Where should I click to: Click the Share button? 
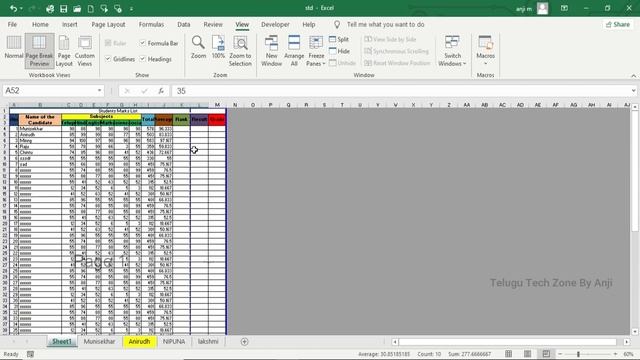click(x=618, y=24)
